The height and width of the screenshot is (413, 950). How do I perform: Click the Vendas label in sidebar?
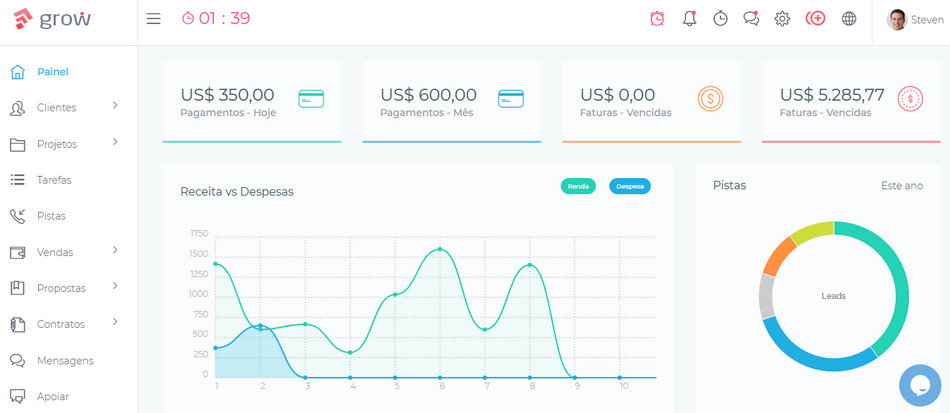(55, 252)
